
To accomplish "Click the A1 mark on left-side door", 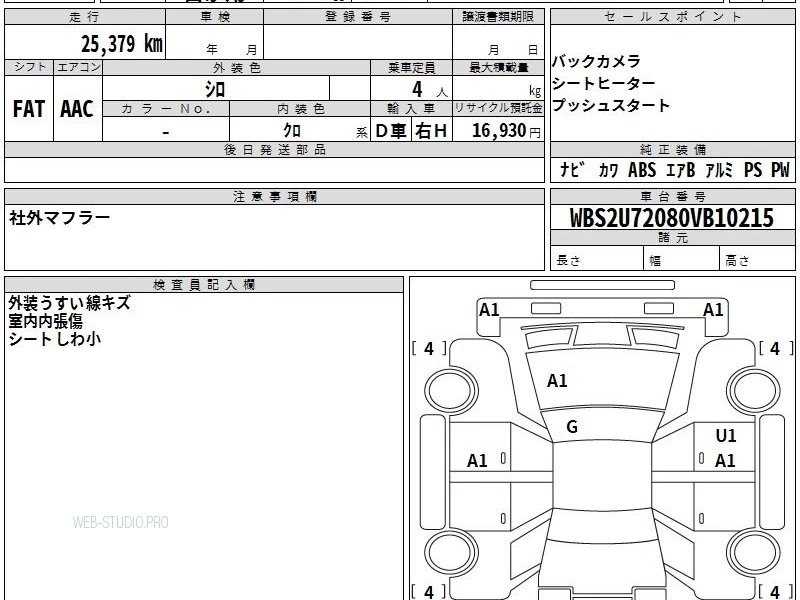I will [x=478, y=461].
